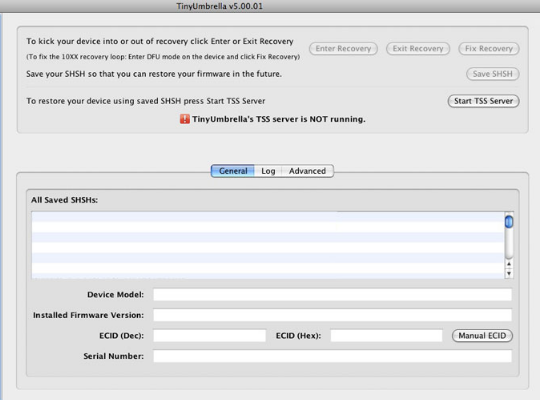Viewport: 540px width, 400px height.
Task: Click the Save SHSH button
Action: tap(492, 74)
